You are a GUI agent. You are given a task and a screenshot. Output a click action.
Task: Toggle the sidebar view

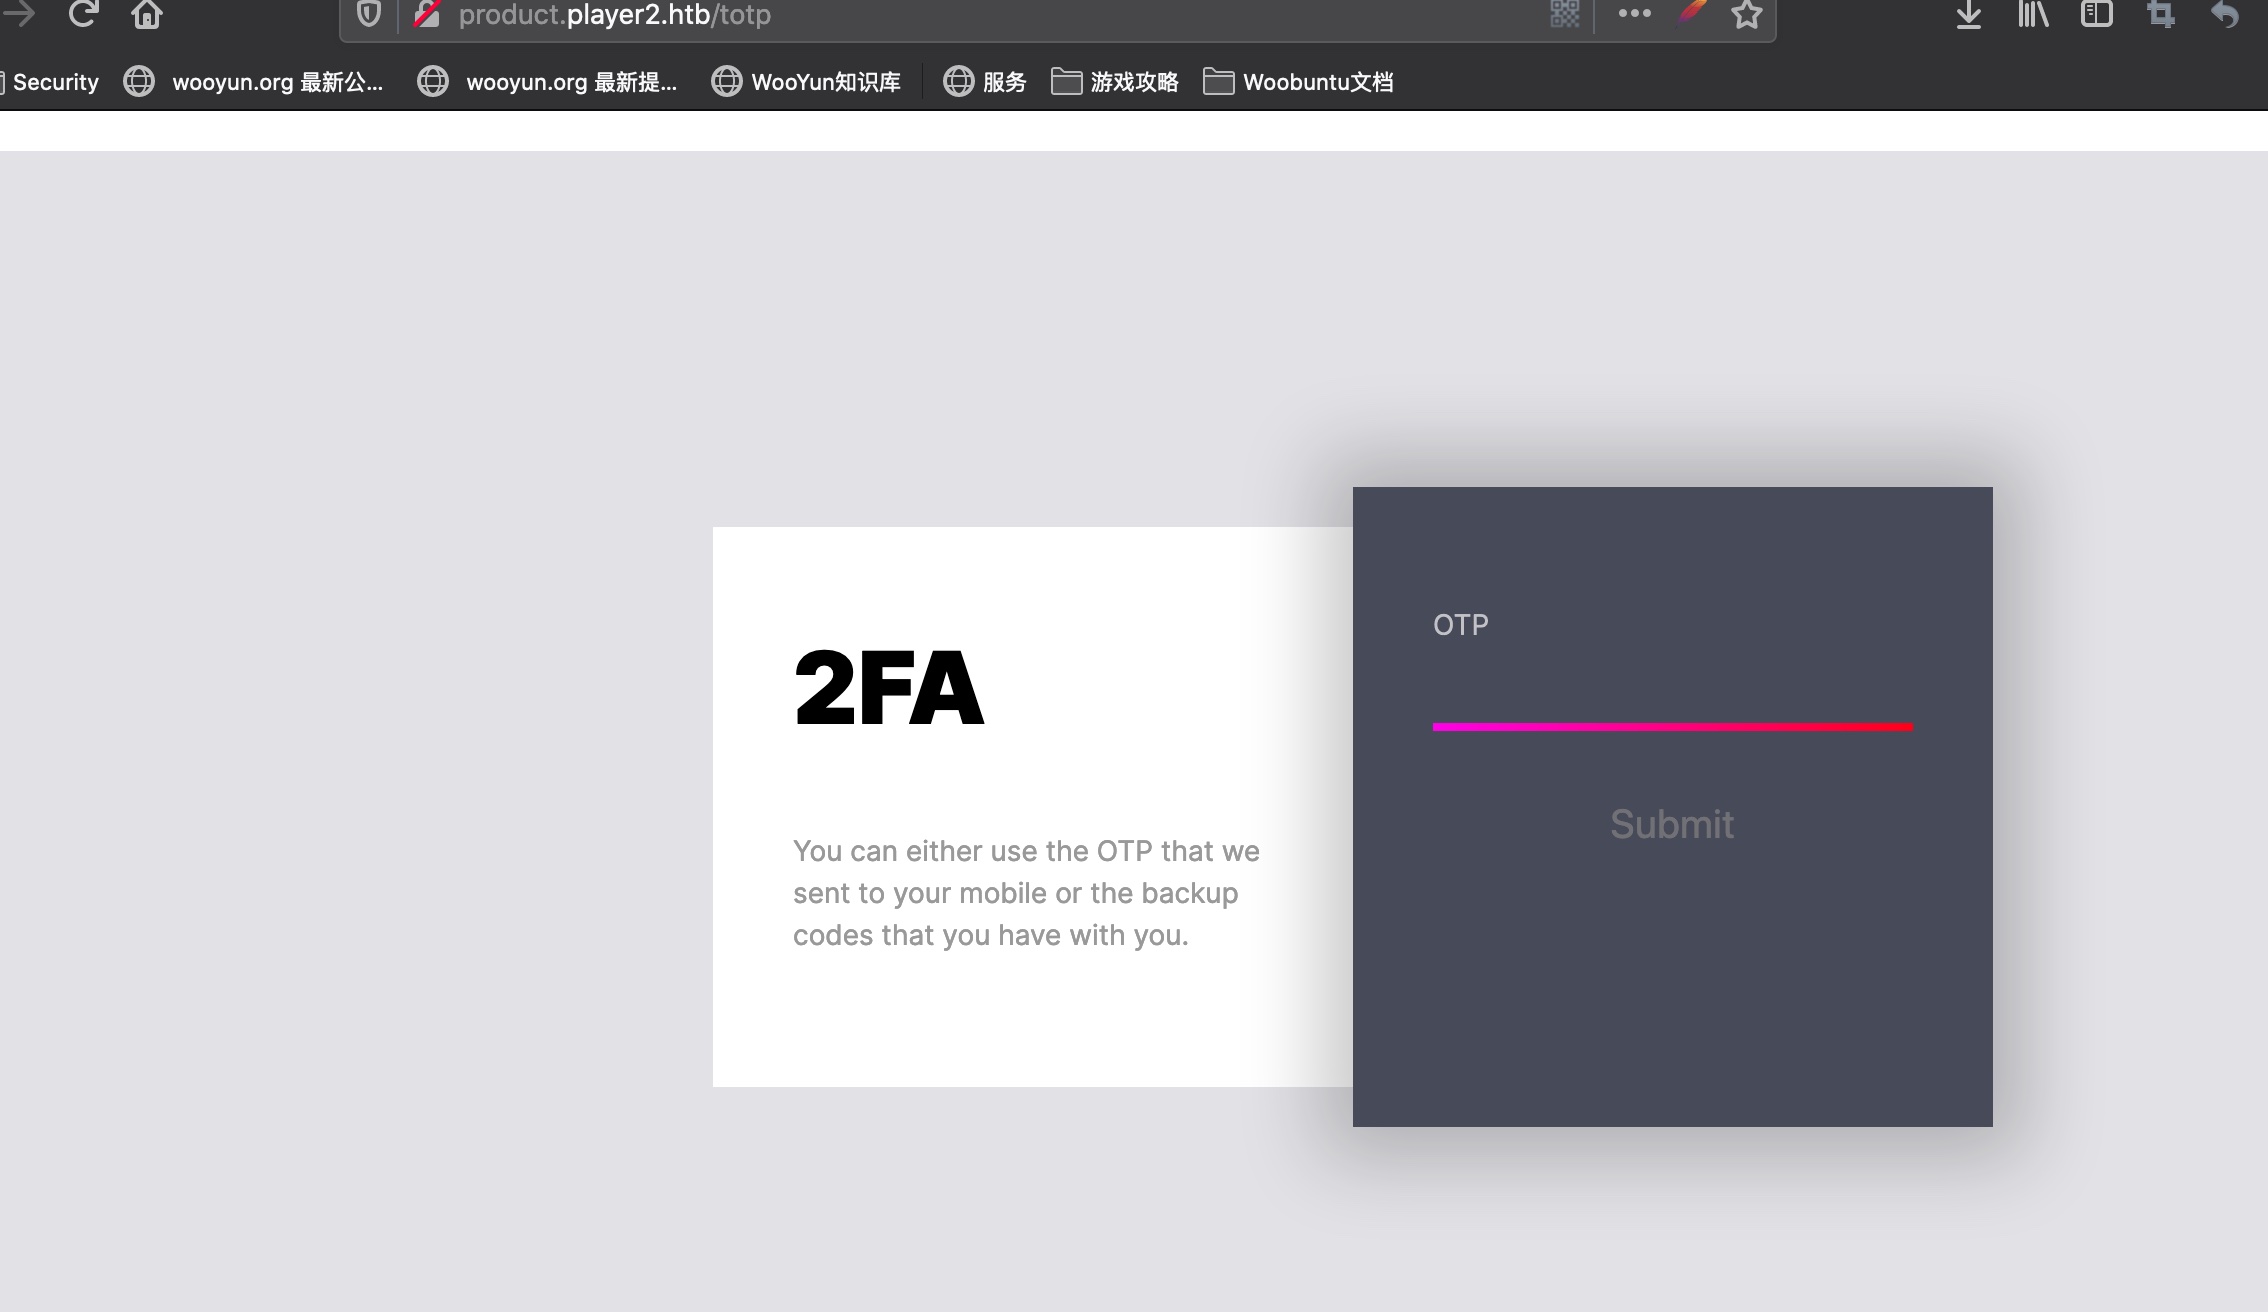(2096, 14)
